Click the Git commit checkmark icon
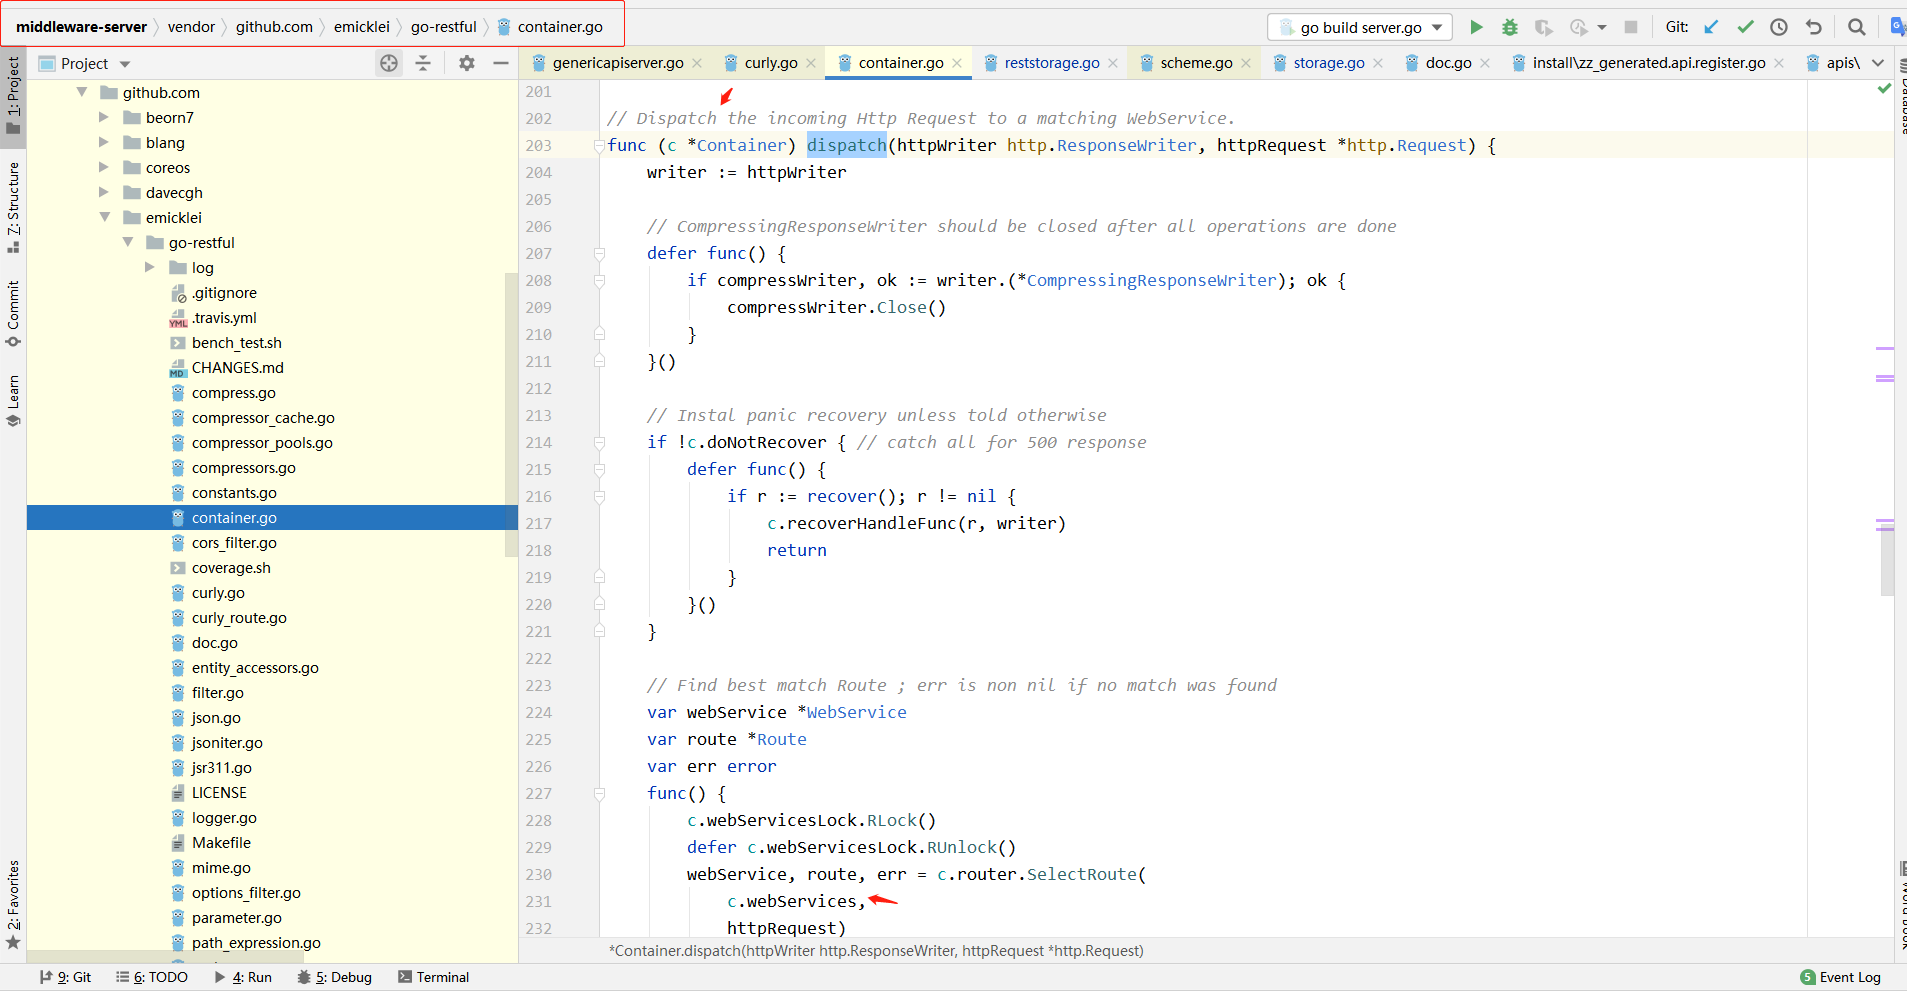Viewport: 1907px width, 991px height. tap(1746, 27)
